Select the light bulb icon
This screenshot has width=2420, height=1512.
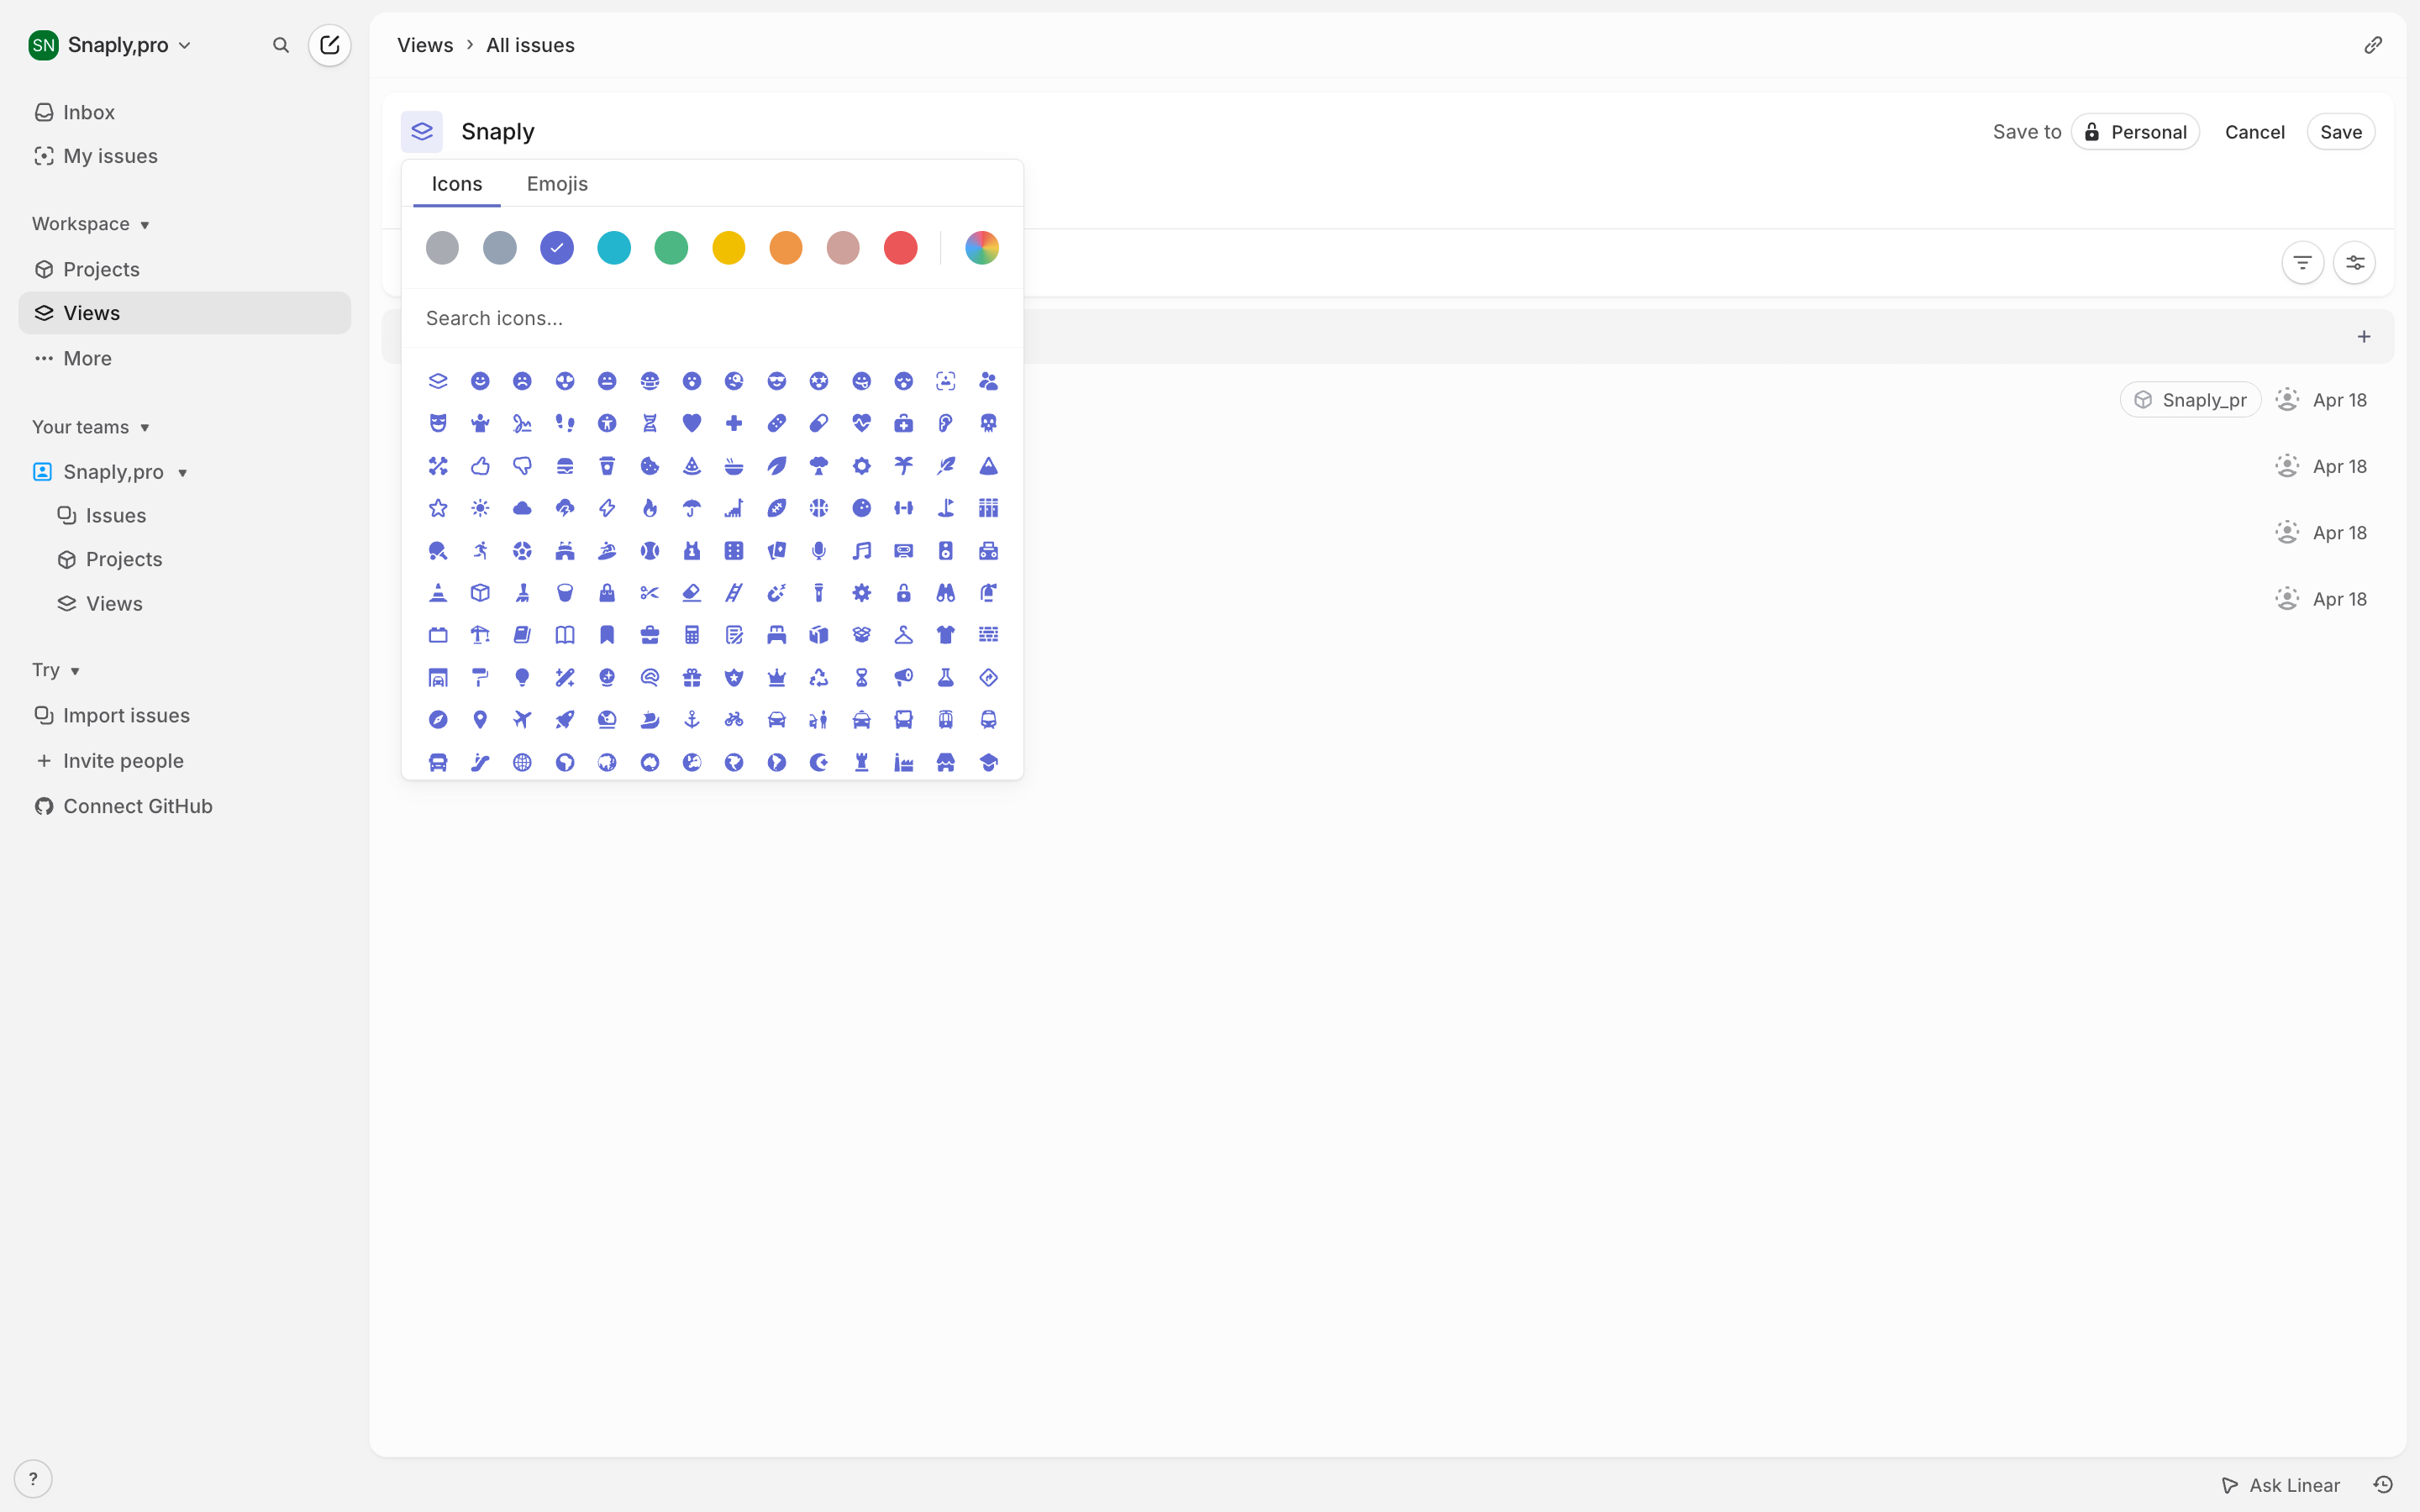point(522,678)
